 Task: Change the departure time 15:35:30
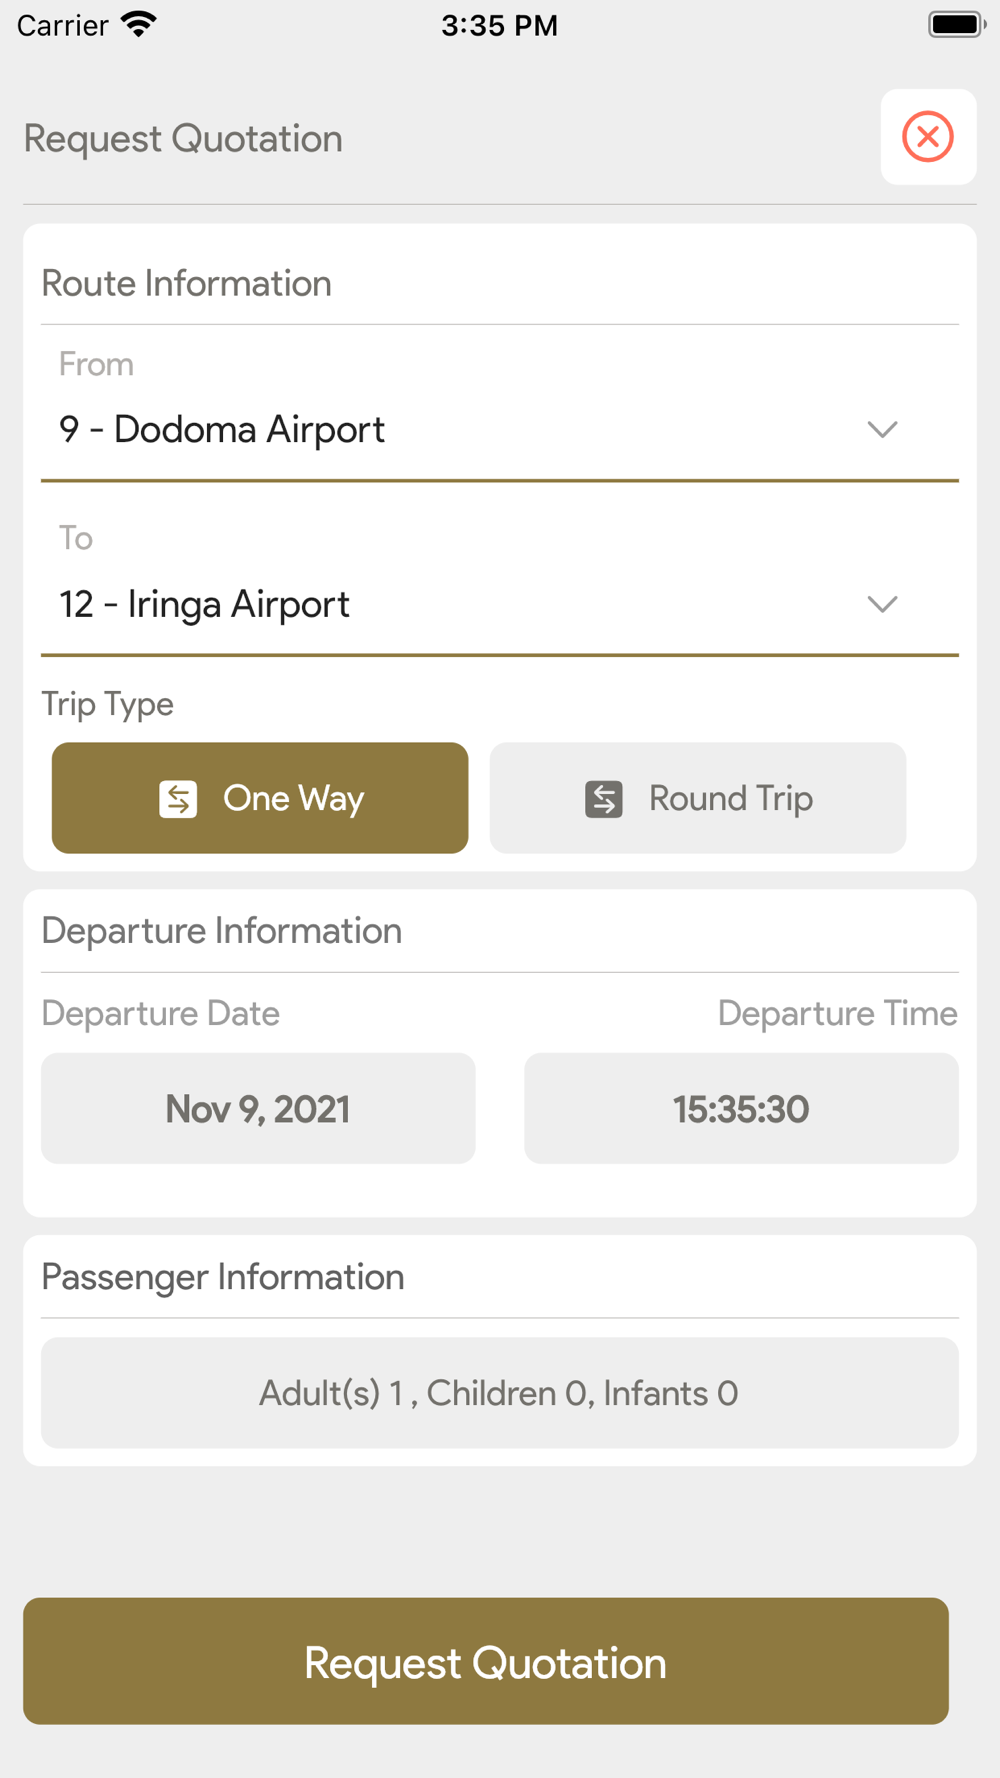(x=741, y=1108)
